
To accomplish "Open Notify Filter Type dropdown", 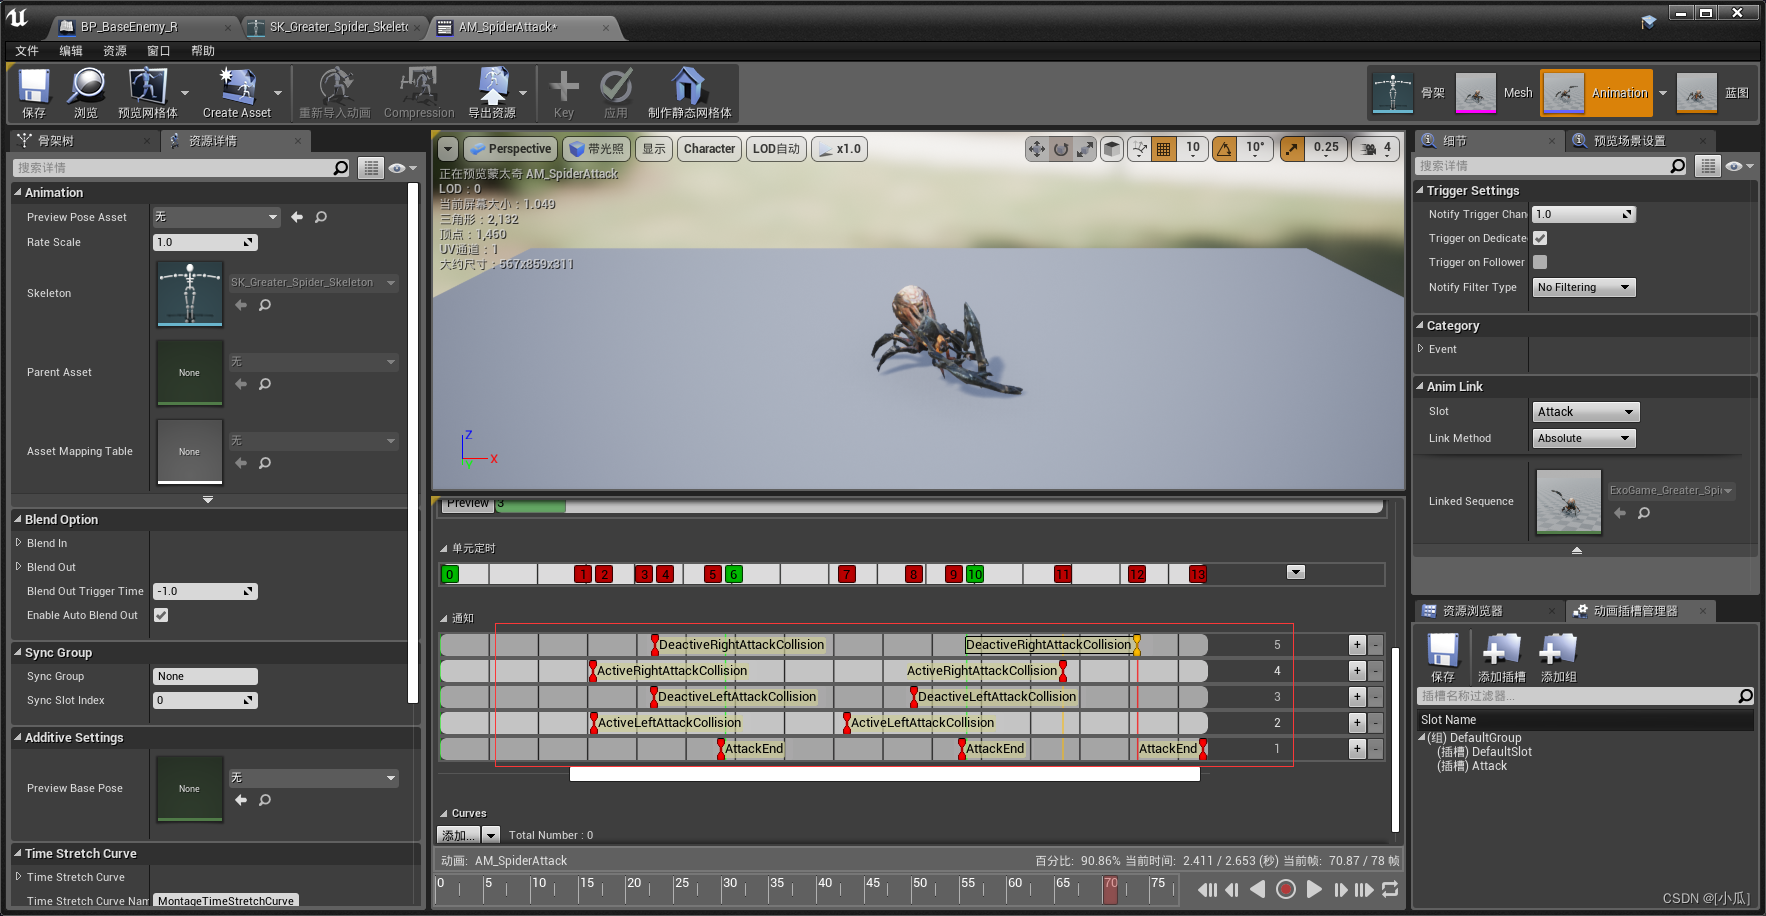I will pos(1584,287).
